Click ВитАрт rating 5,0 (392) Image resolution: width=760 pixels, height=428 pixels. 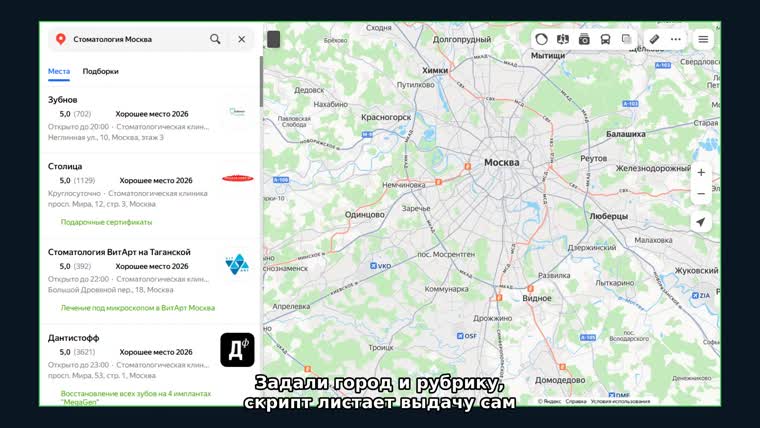(x=75, y=266)
